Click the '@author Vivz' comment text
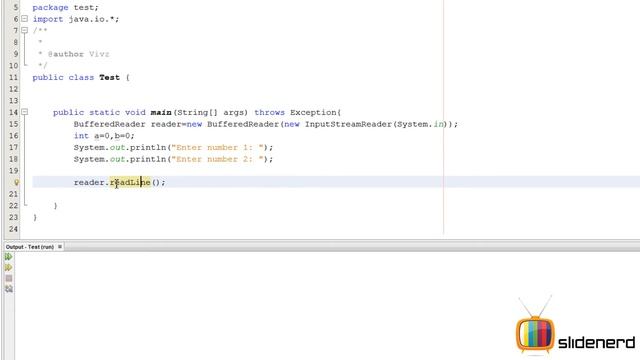Screen dimensions: 640x360 (78, 54)
